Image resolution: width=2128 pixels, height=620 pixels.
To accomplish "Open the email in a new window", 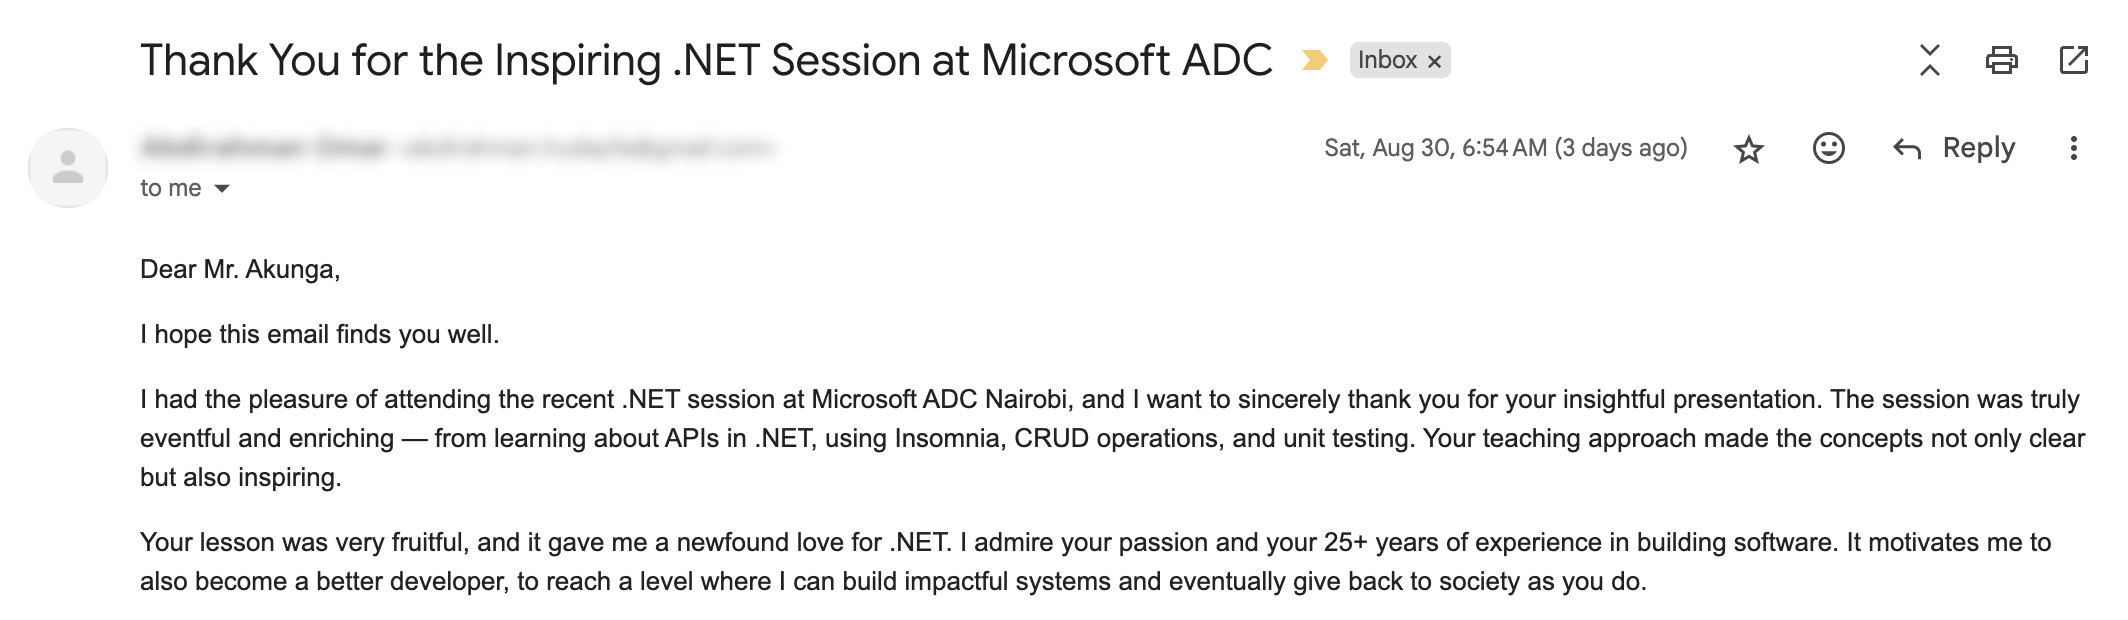I will pyautogui.click(x=2074, y=61).
